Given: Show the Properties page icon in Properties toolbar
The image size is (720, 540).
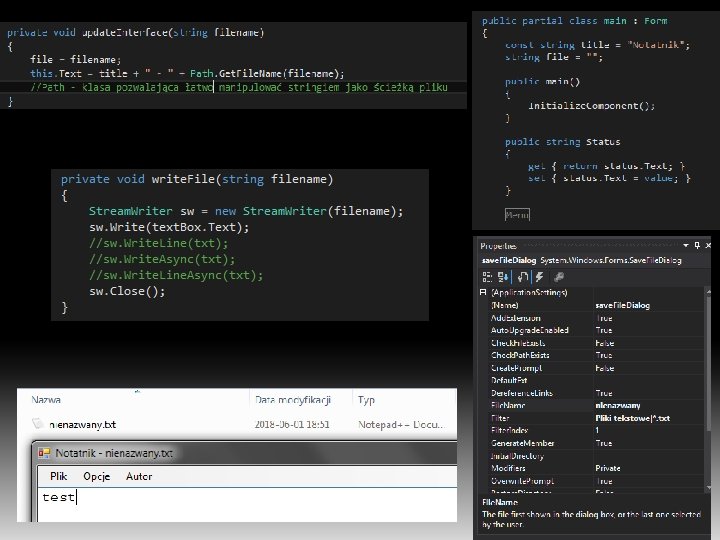Looking at the screenshot, I should click(523, 277).
